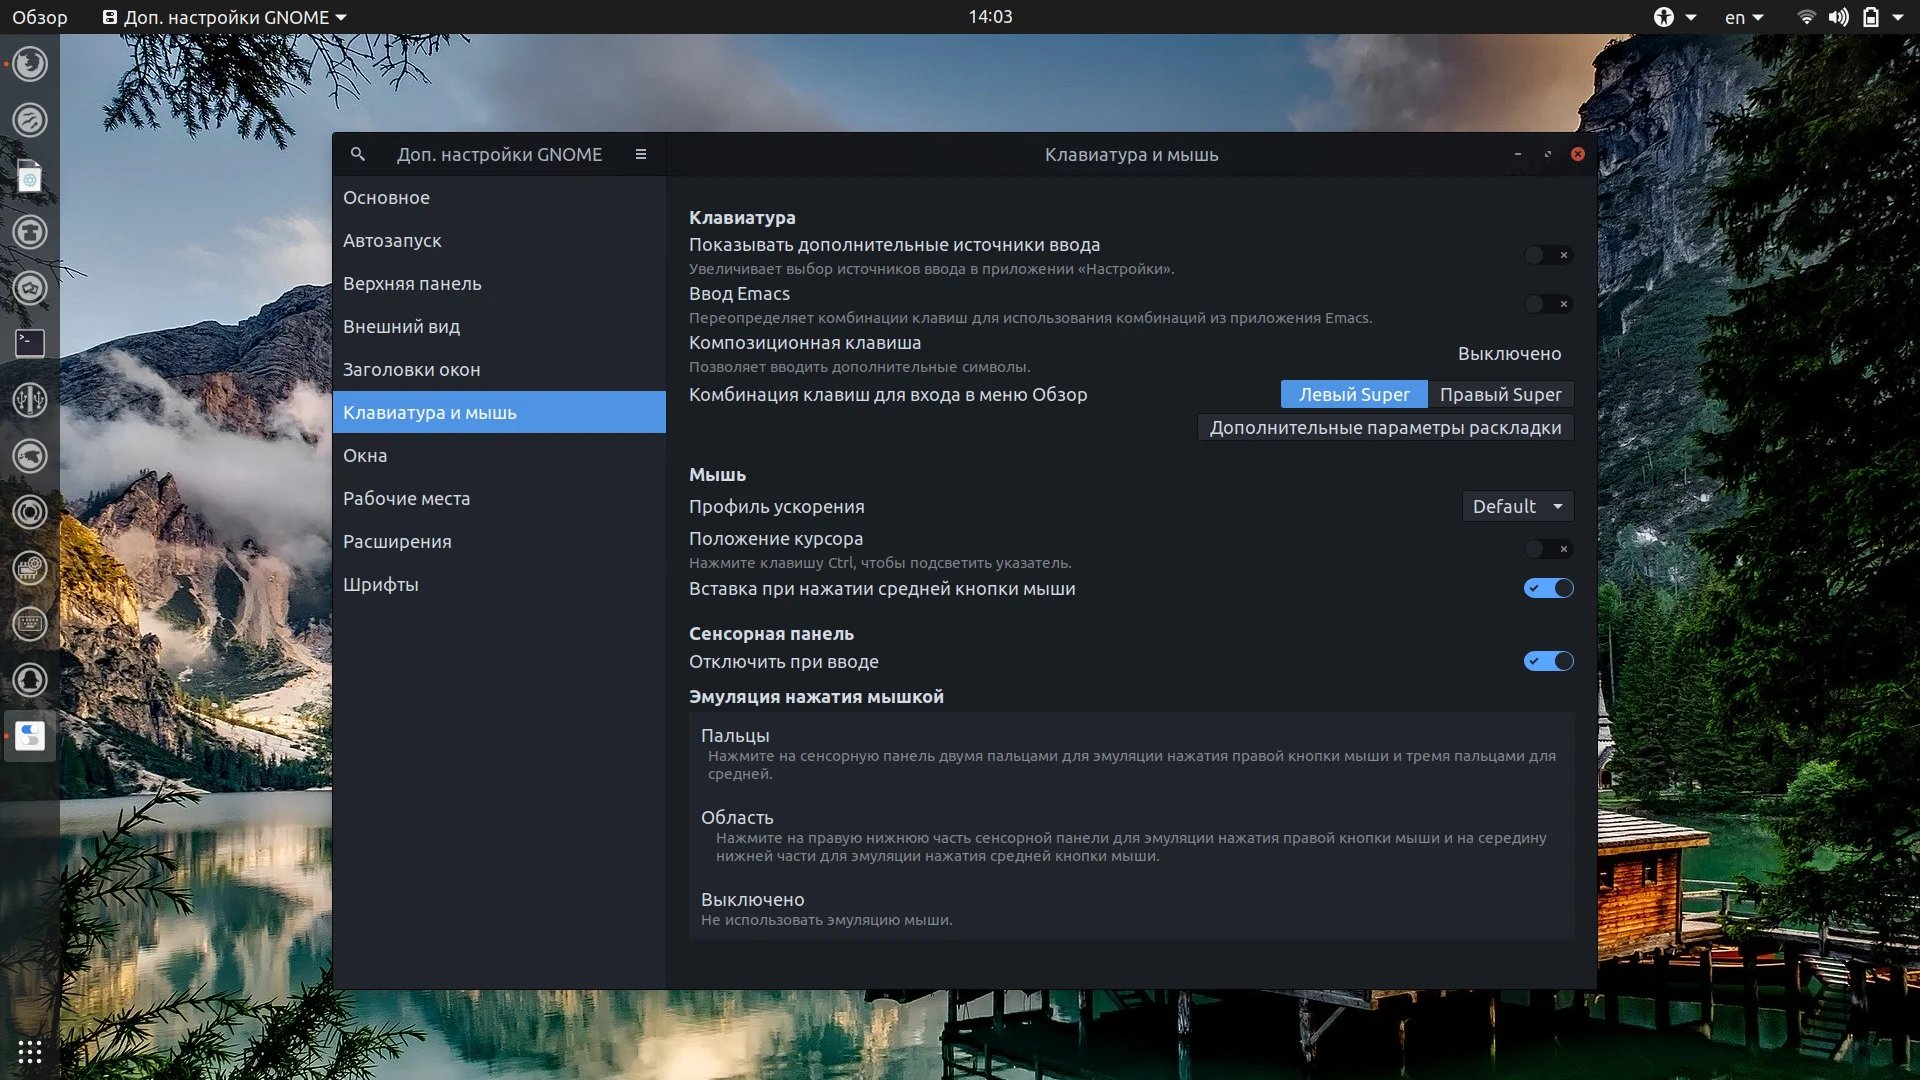Select Правый Super button
Screen dimensions: 1920x1080
pos(1500,394)
